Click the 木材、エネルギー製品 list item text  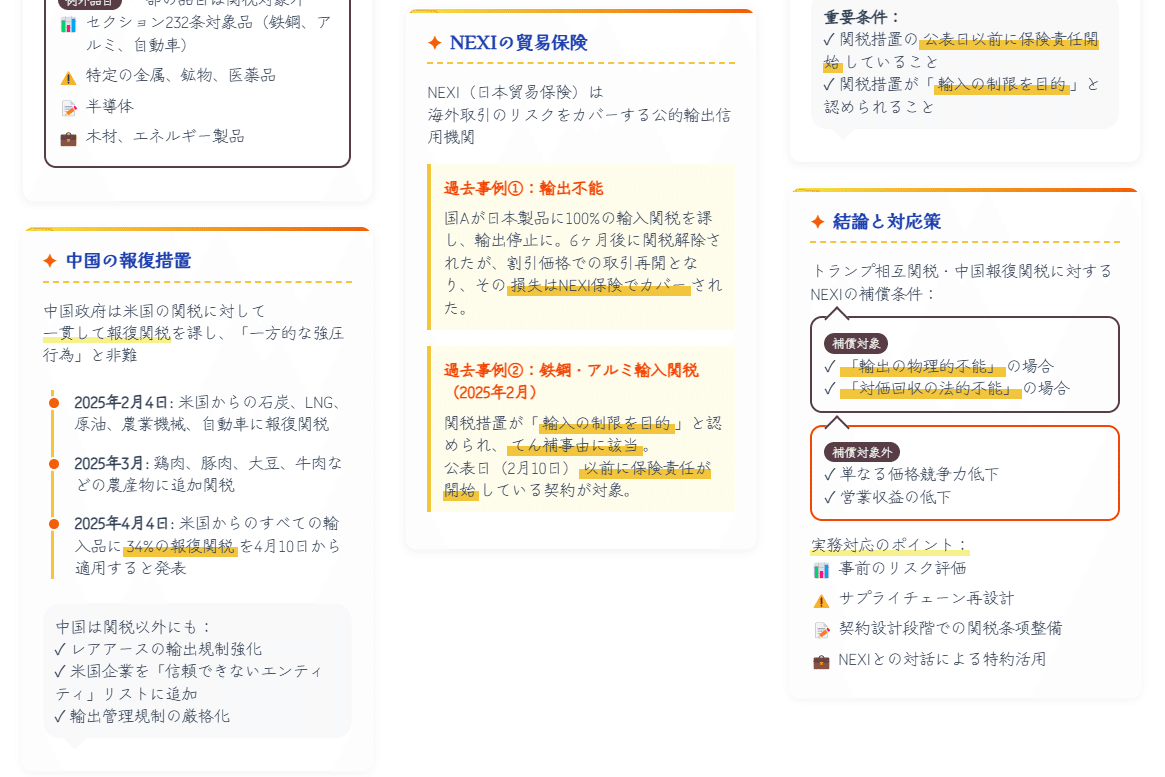click(165, 137)
